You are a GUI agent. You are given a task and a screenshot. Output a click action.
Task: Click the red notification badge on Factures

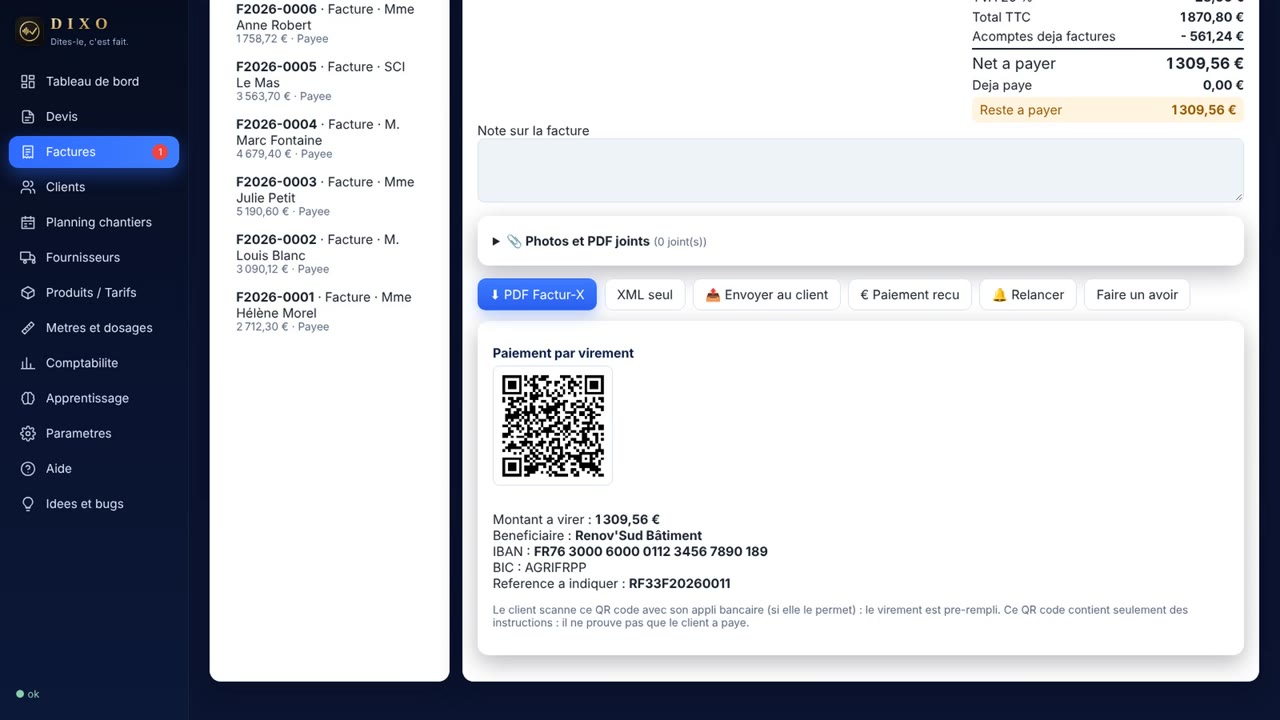pos(159,152)
